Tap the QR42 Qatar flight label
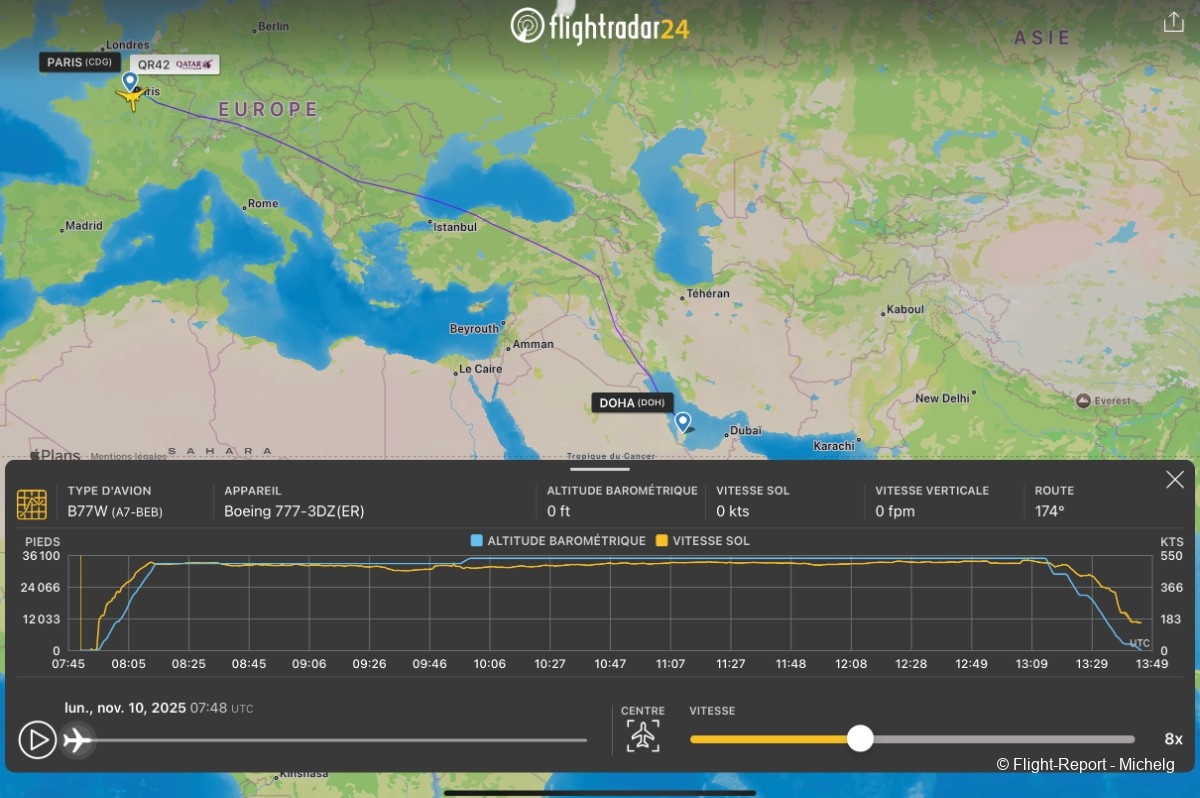Viewport: 1200px width, 798px height. click(x=175, y=64)
